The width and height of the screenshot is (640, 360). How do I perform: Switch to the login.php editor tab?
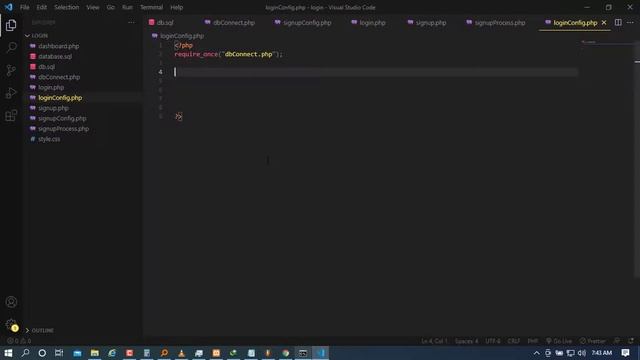click(372, 22)
